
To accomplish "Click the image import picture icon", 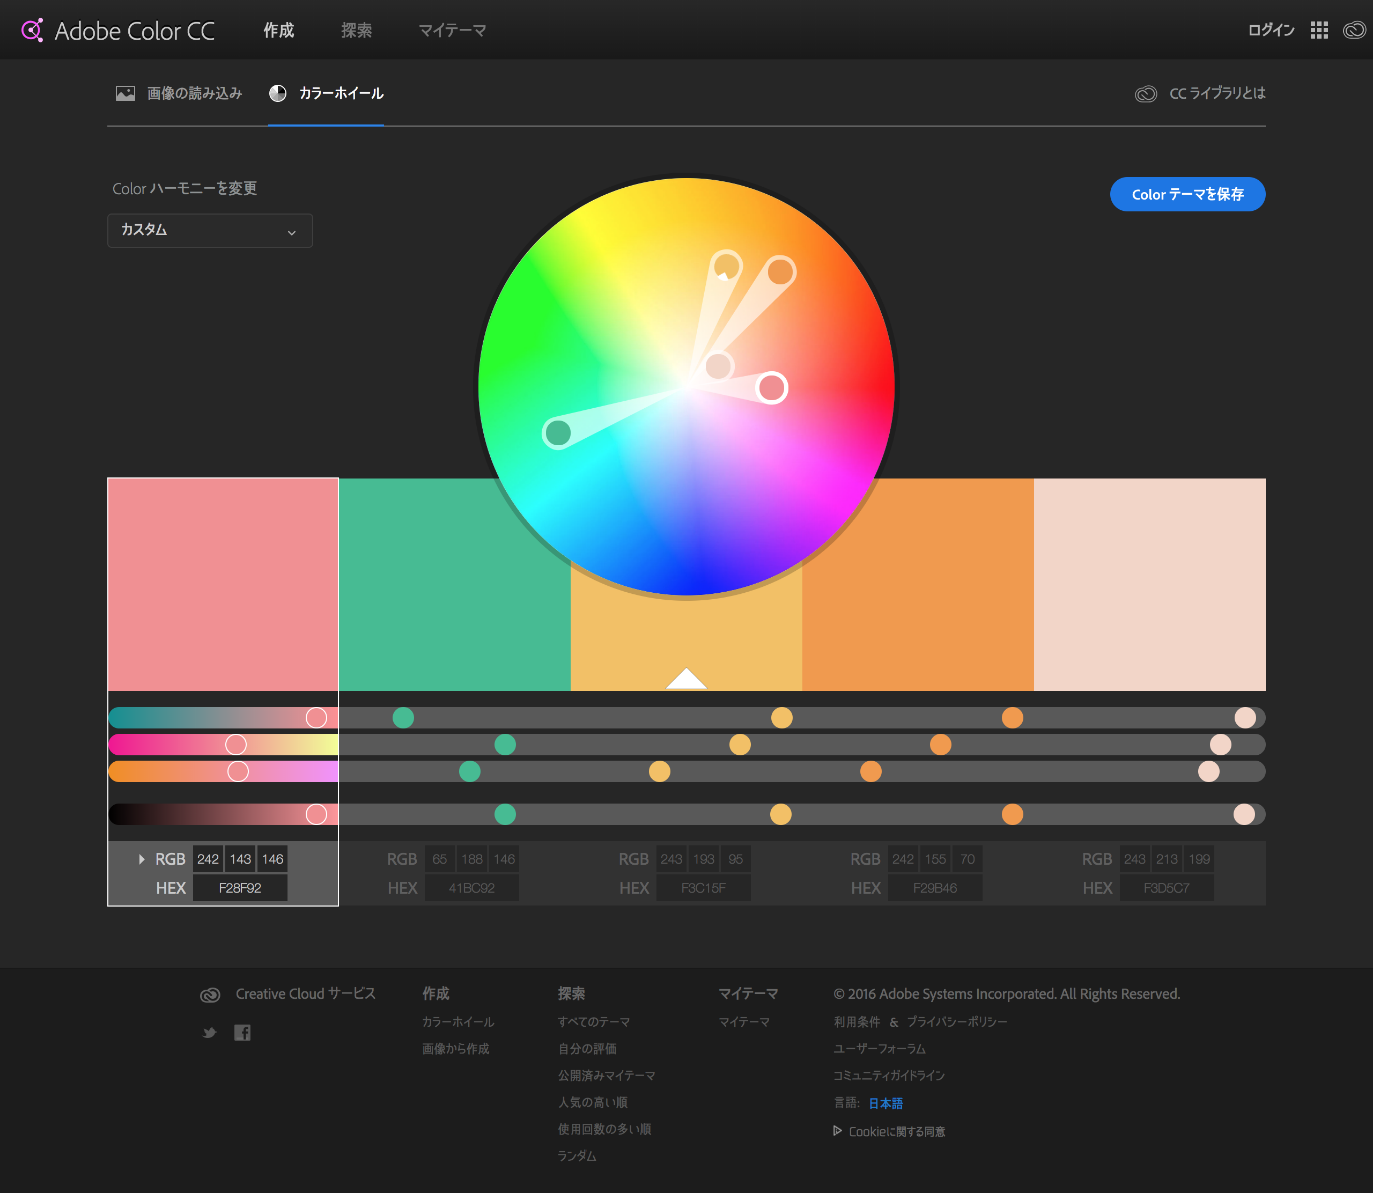I will 125,93.
